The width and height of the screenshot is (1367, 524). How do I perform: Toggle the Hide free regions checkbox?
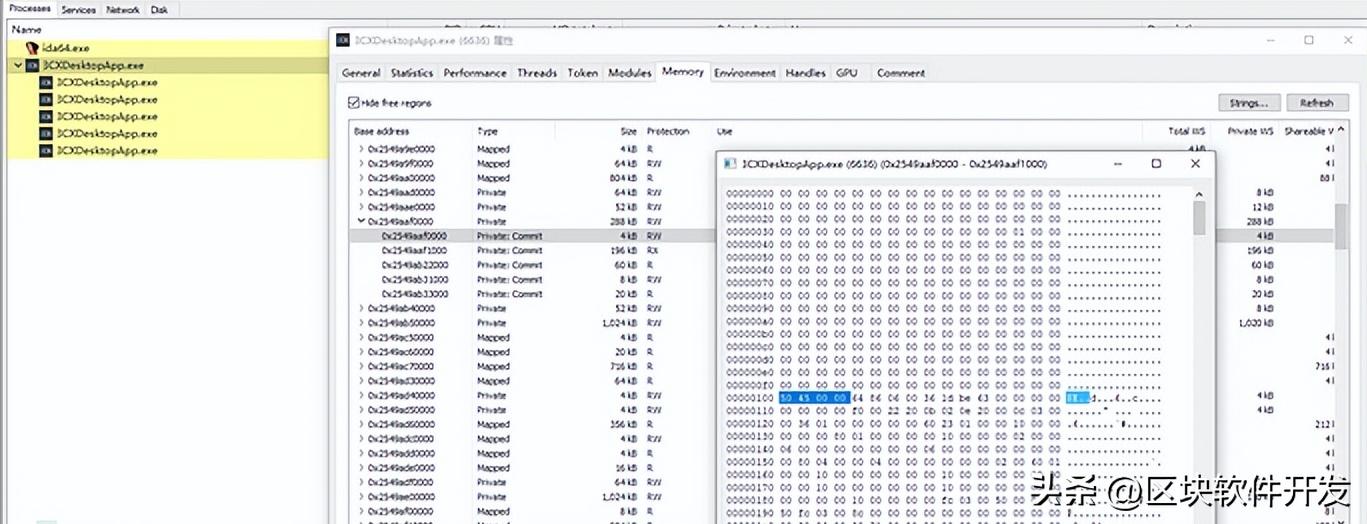tap(353, 103)
